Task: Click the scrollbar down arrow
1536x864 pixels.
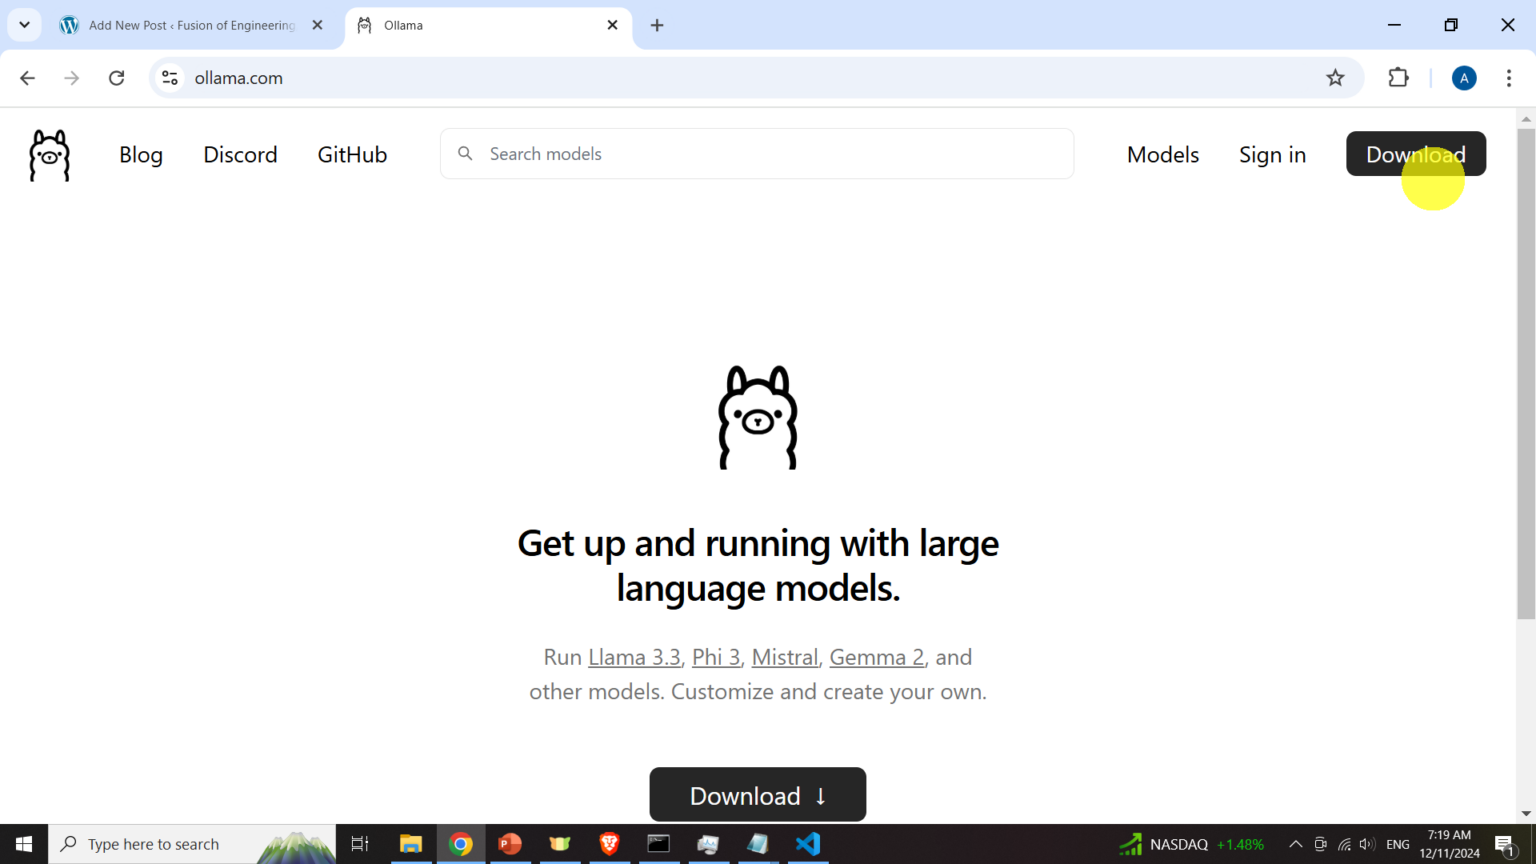Action: [1526, 814]
